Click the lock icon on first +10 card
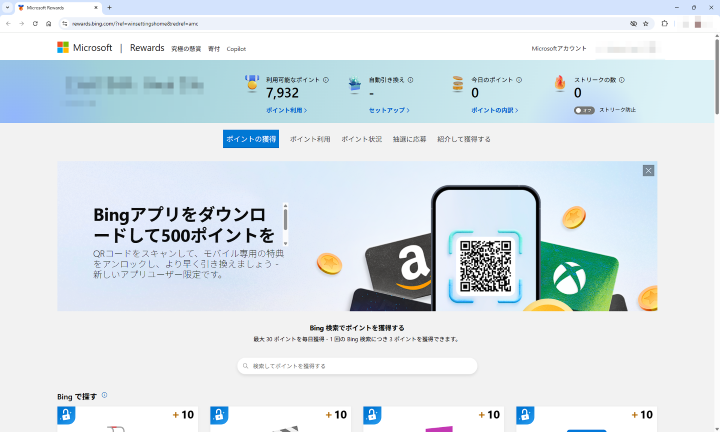 (66, 415)
